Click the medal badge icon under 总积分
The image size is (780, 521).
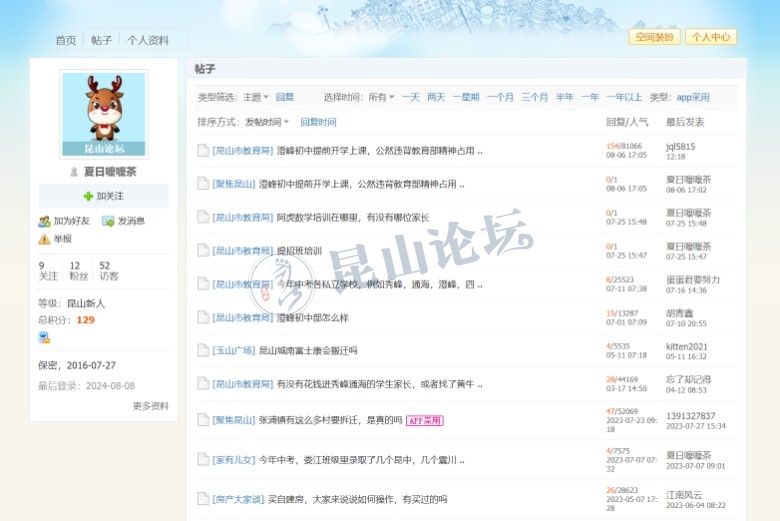(x=44, y=338)
